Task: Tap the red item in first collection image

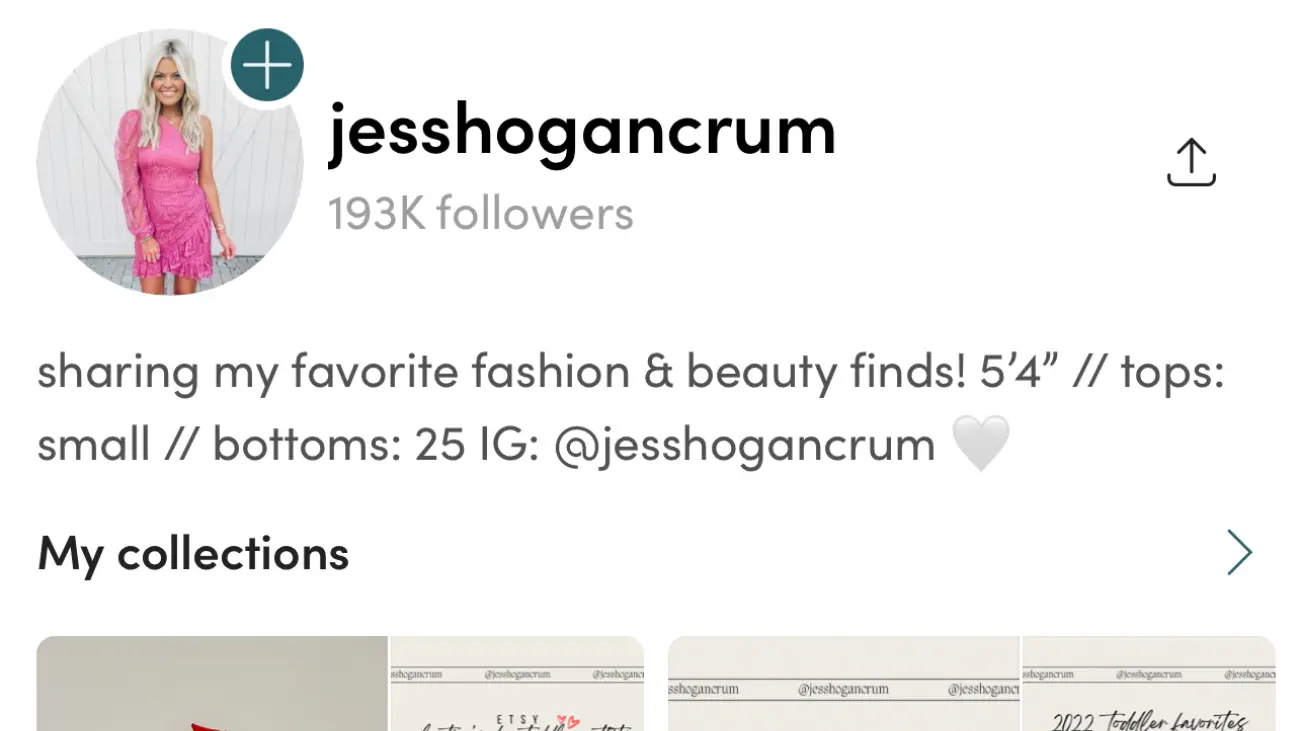Action: click(x=212, y=727)
